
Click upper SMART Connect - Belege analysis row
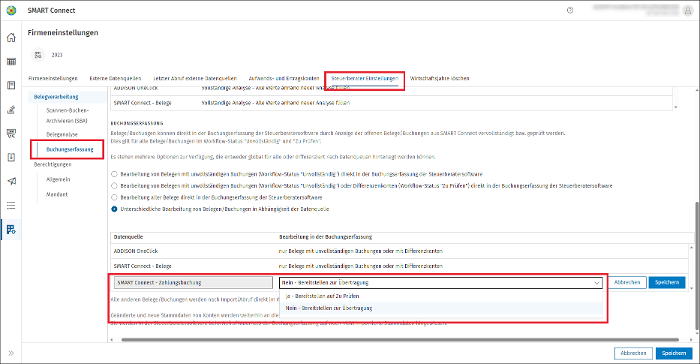point(392,103)
